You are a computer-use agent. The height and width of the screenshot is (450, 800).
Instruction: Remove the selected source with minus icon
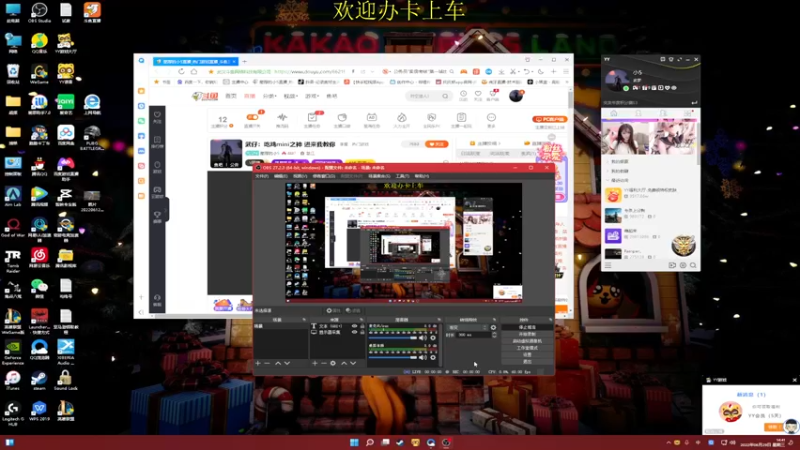(x=323, y=363)
